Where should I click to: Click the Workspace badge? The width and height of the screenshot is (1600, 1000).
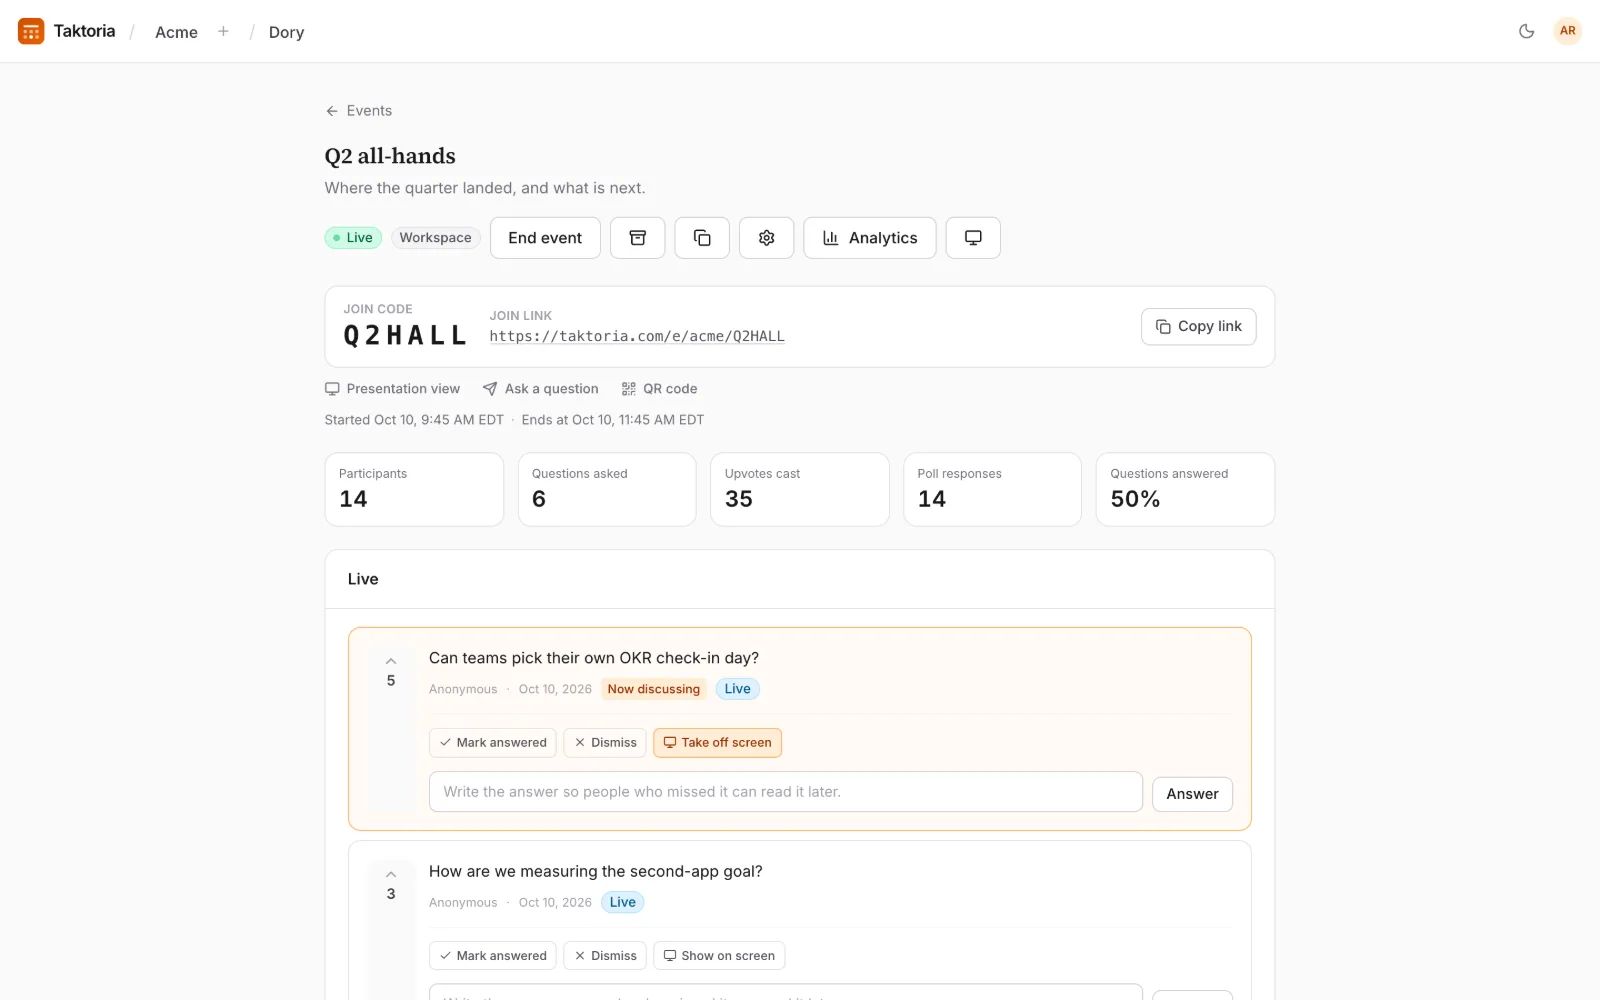click(435, 238)
